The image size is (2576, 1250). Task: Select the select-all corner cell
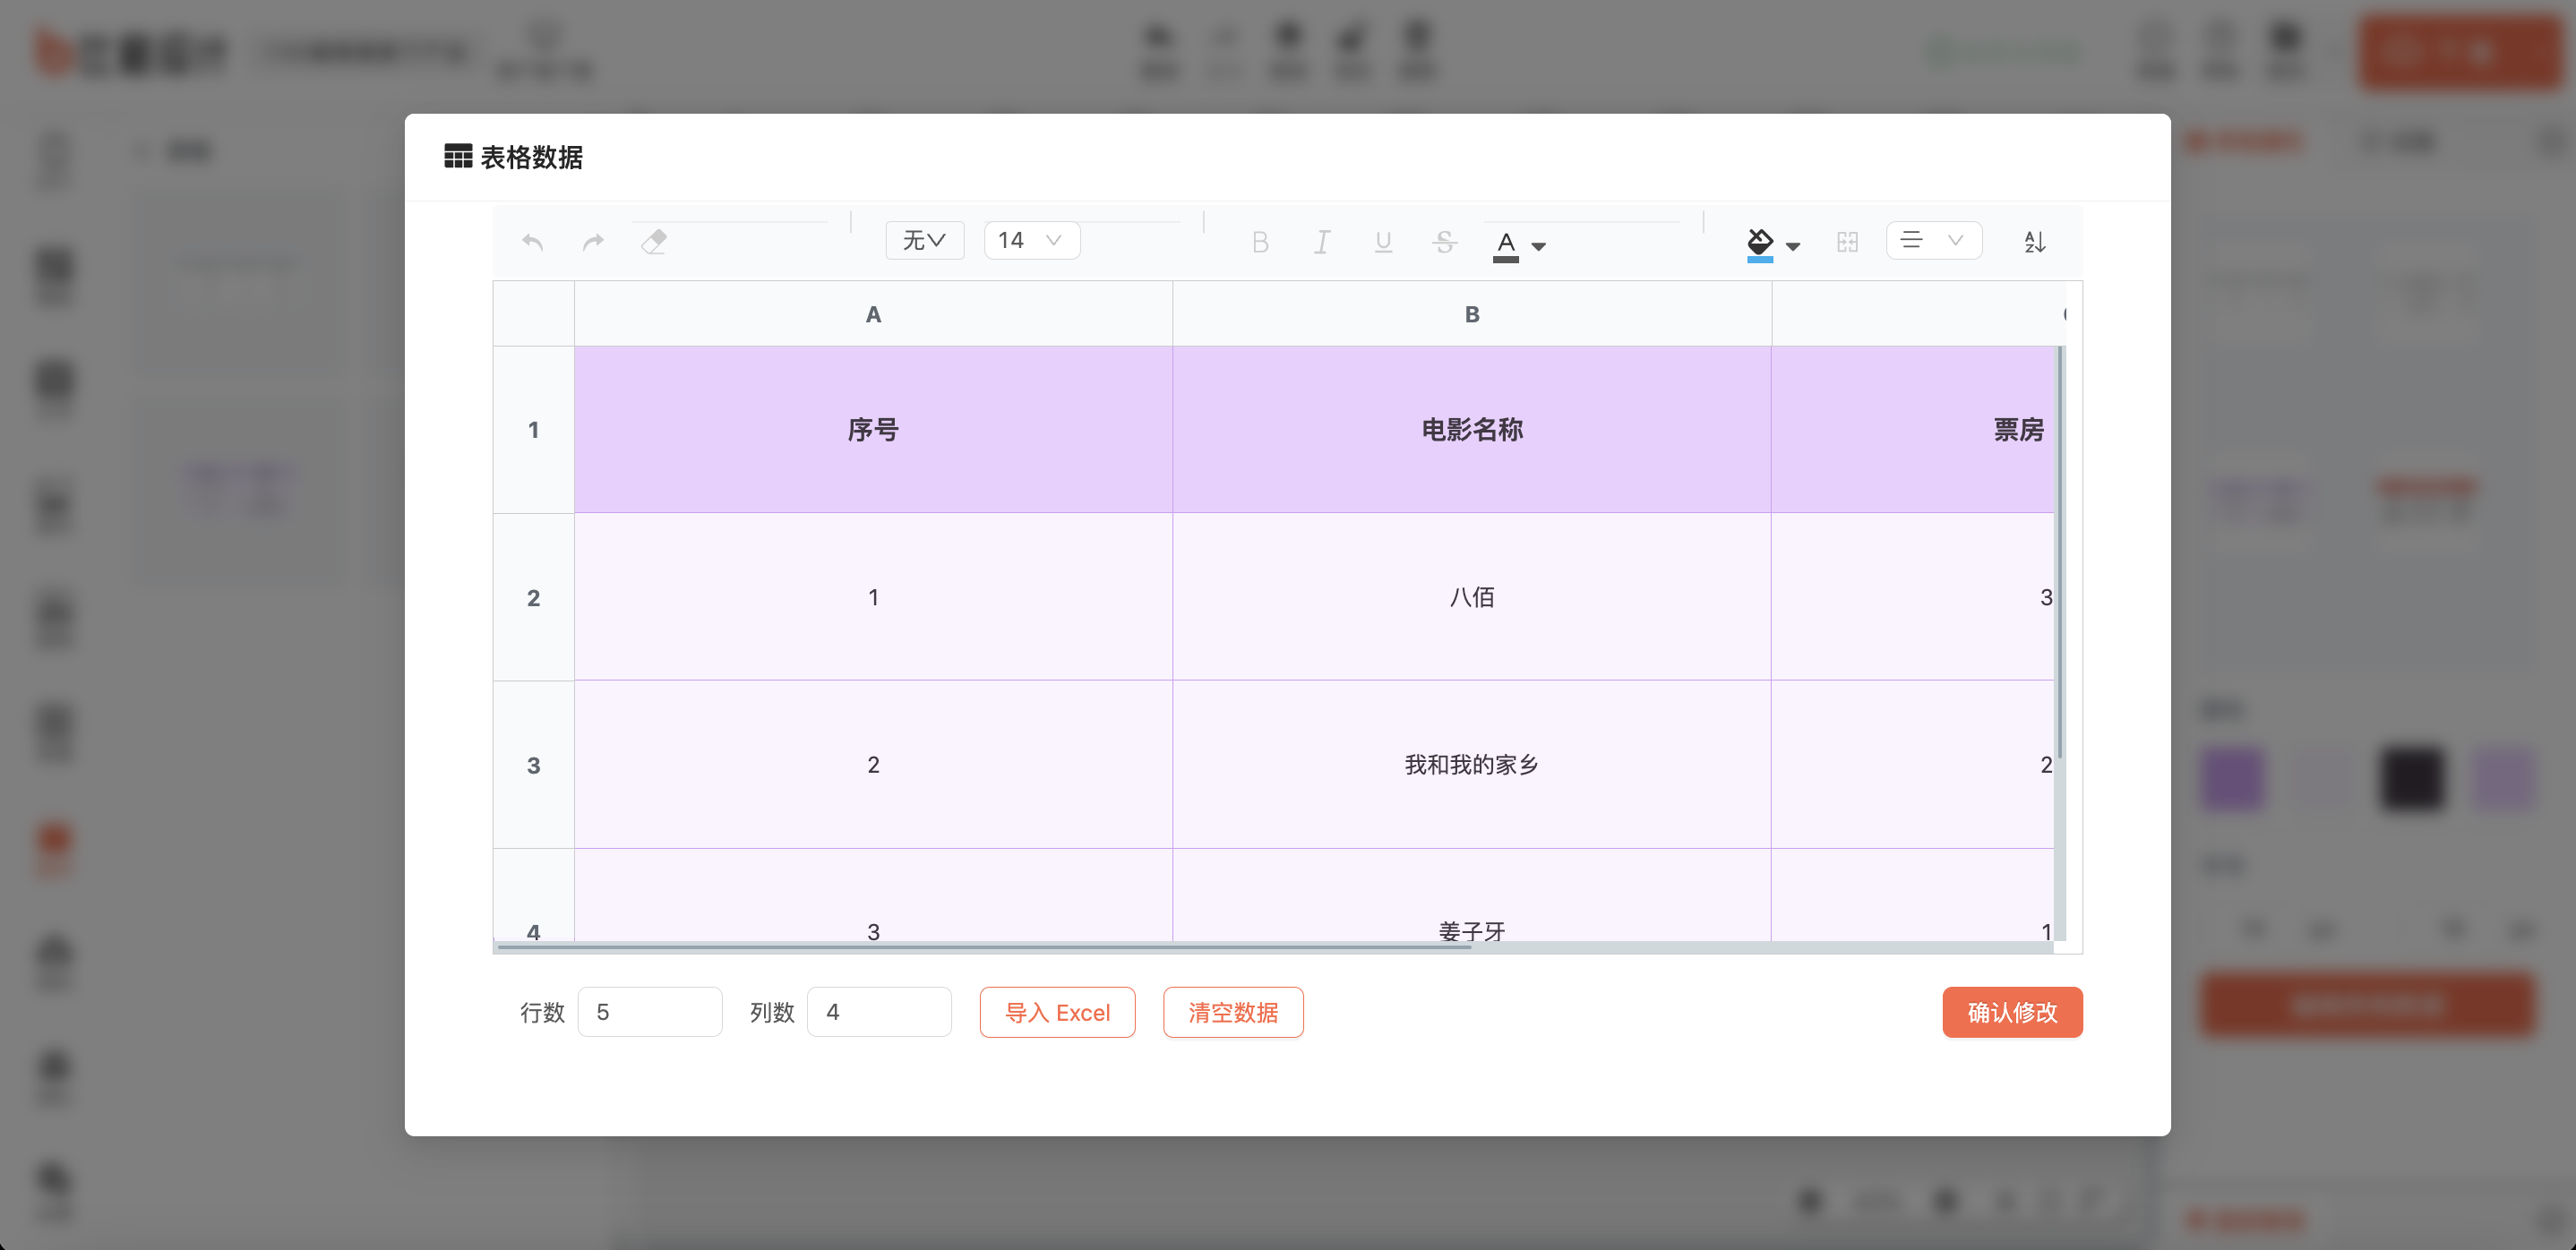pyautogui.click(x=533, y=314)
